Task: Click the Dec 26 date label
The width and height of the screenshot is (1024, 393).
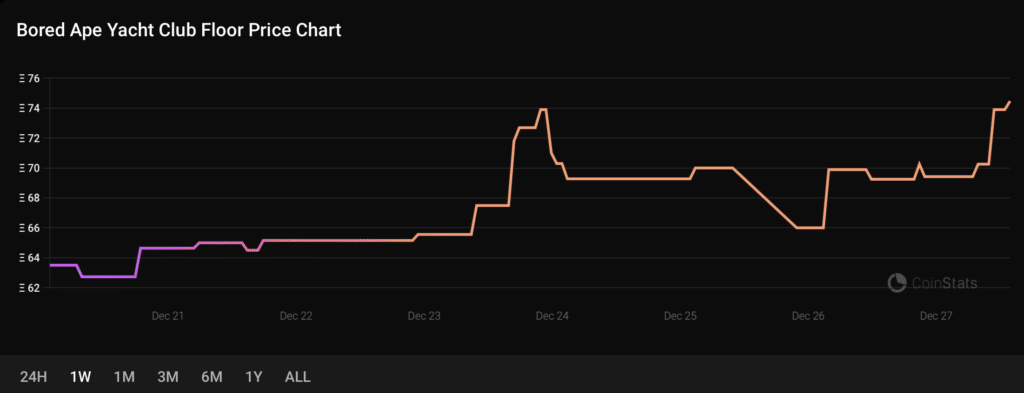Action: [808, 317]
